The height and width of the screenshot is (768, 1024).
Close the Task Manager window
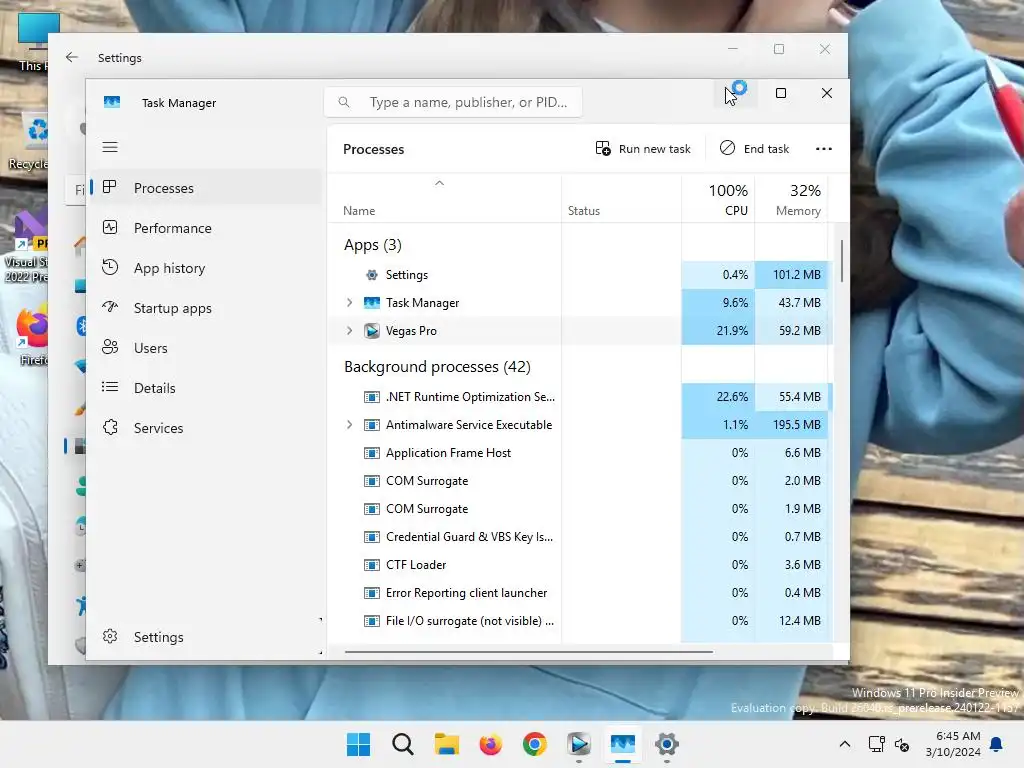pyautogui.click(x=827, y=93)
